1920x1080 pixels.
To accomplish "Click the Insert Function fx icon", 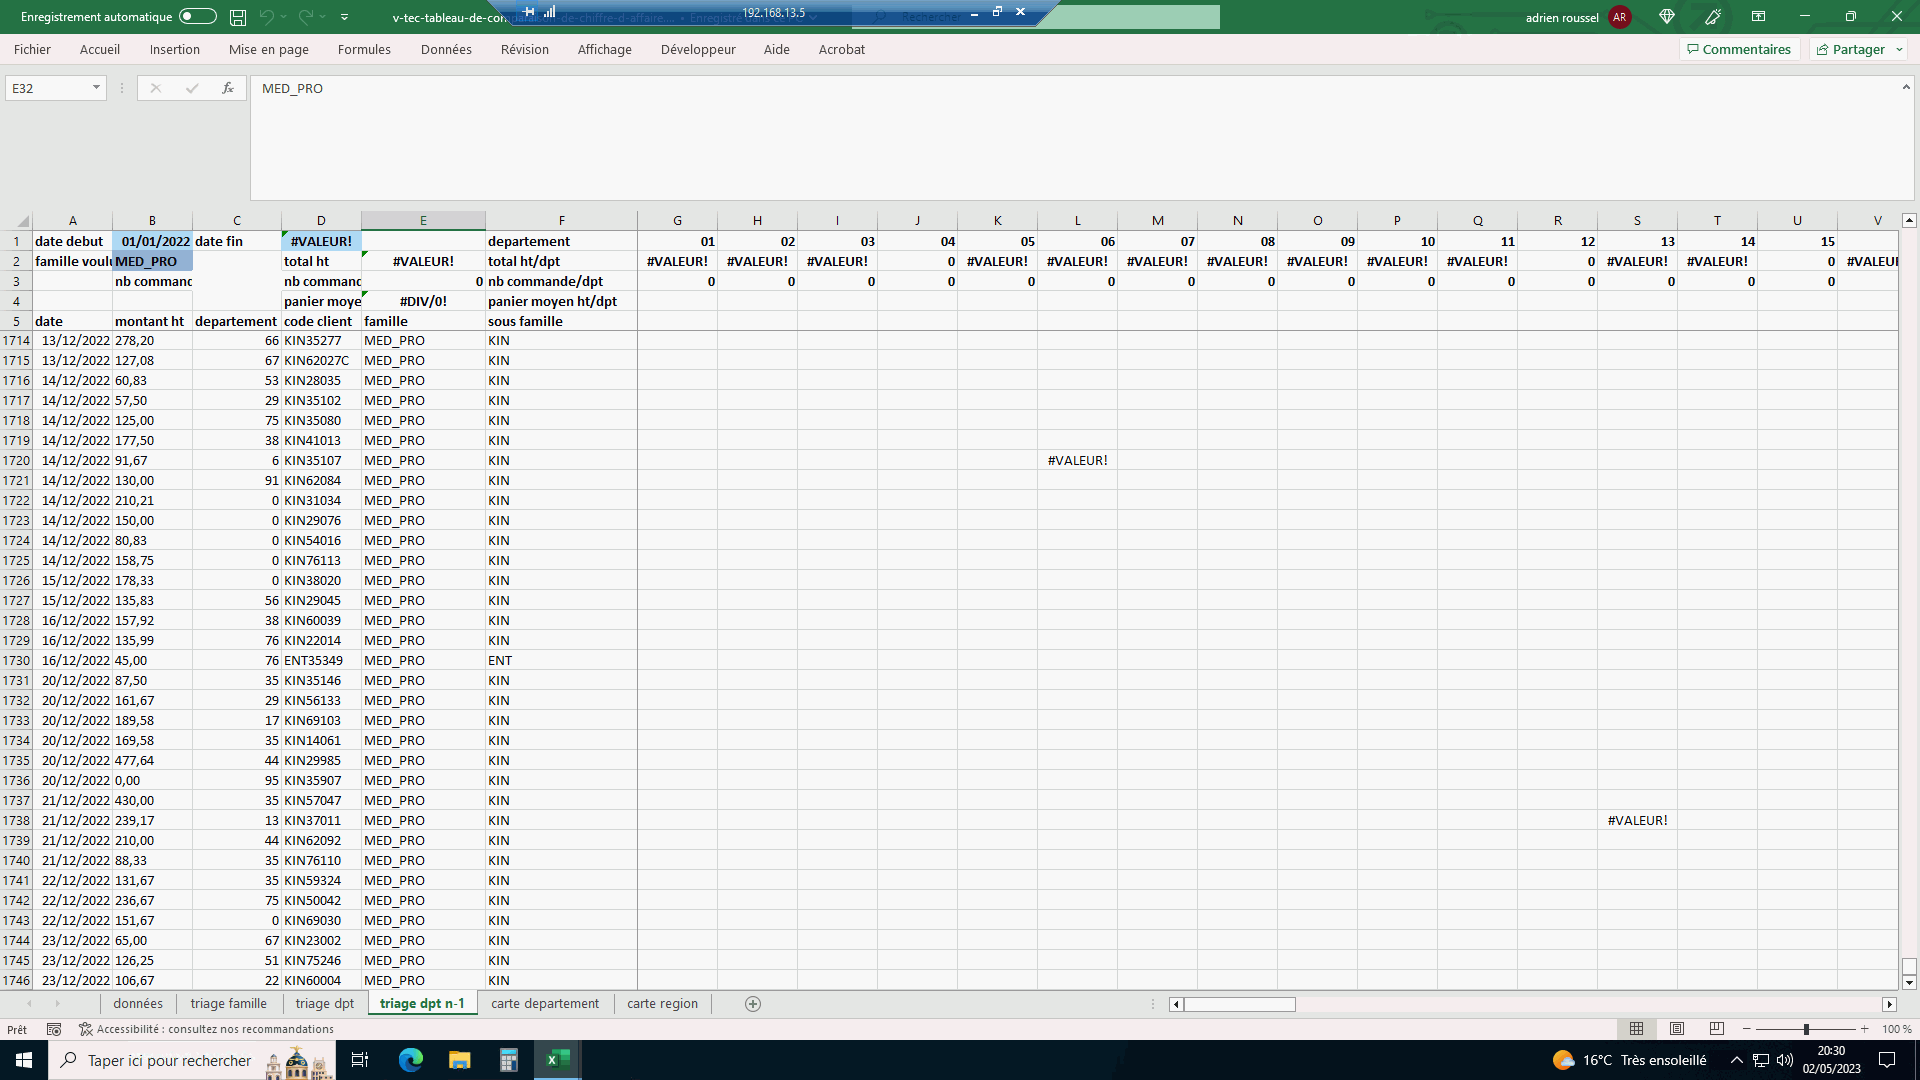I will coord(228,88).
